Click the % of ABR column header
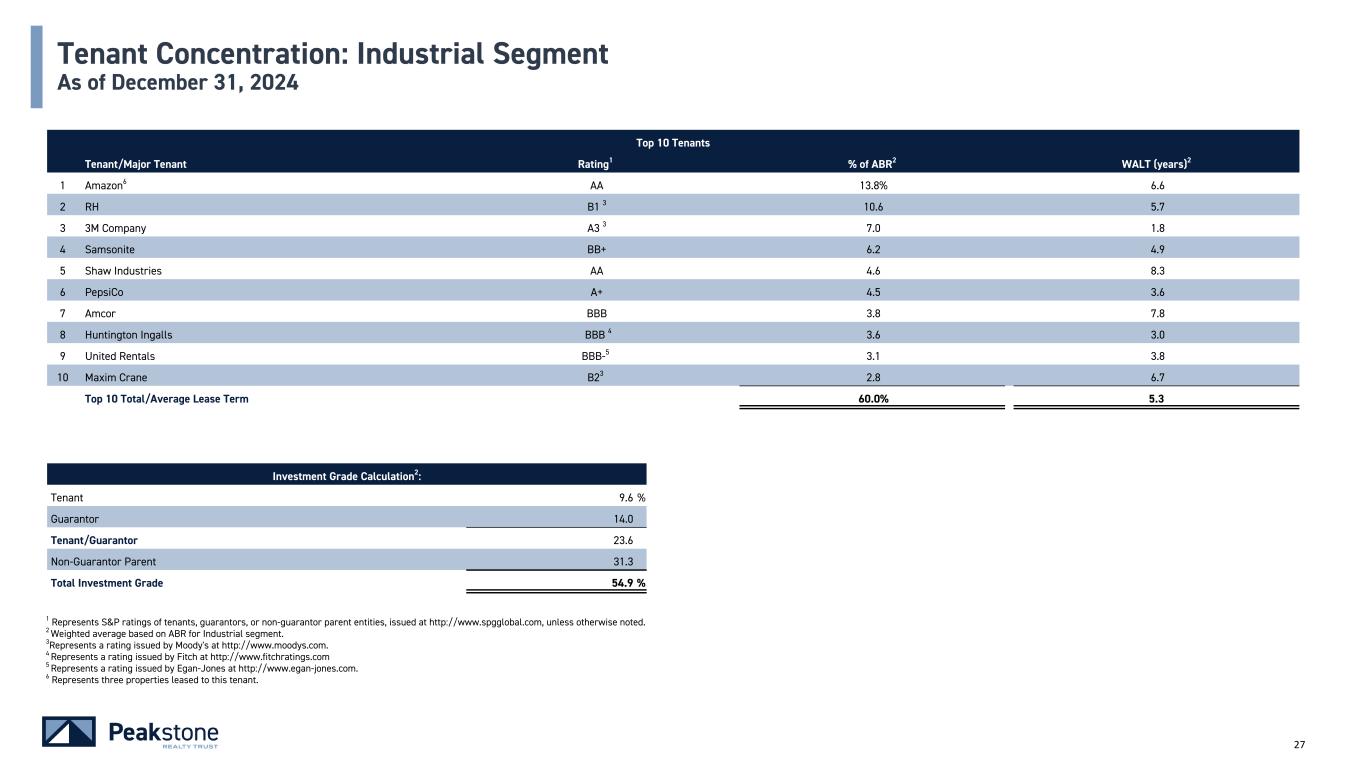Viewport: 1365px width, 768px height. pos(870,163)
